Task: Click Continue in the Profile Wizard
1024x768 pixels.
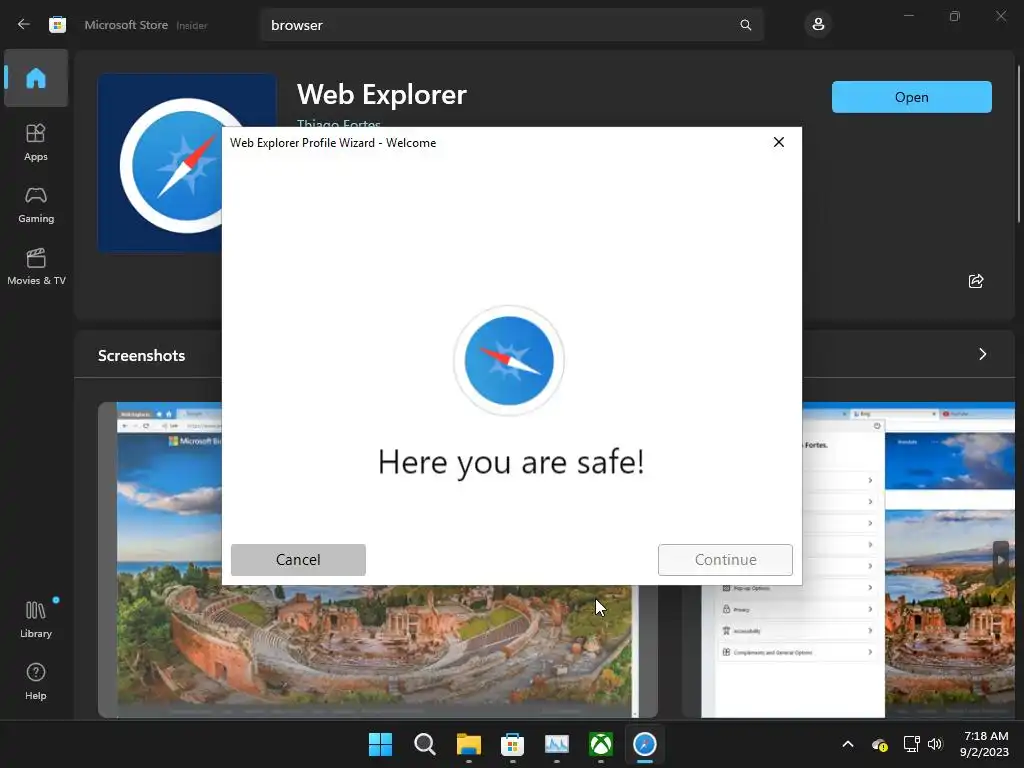Action: tap(725, 560)
